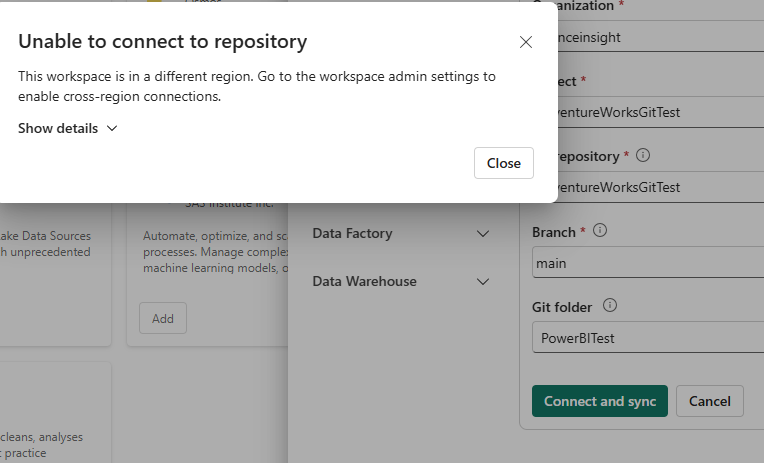This screenshot has height=463, width=764.
Task: Open the repository dropdown field
Action: 661,187
